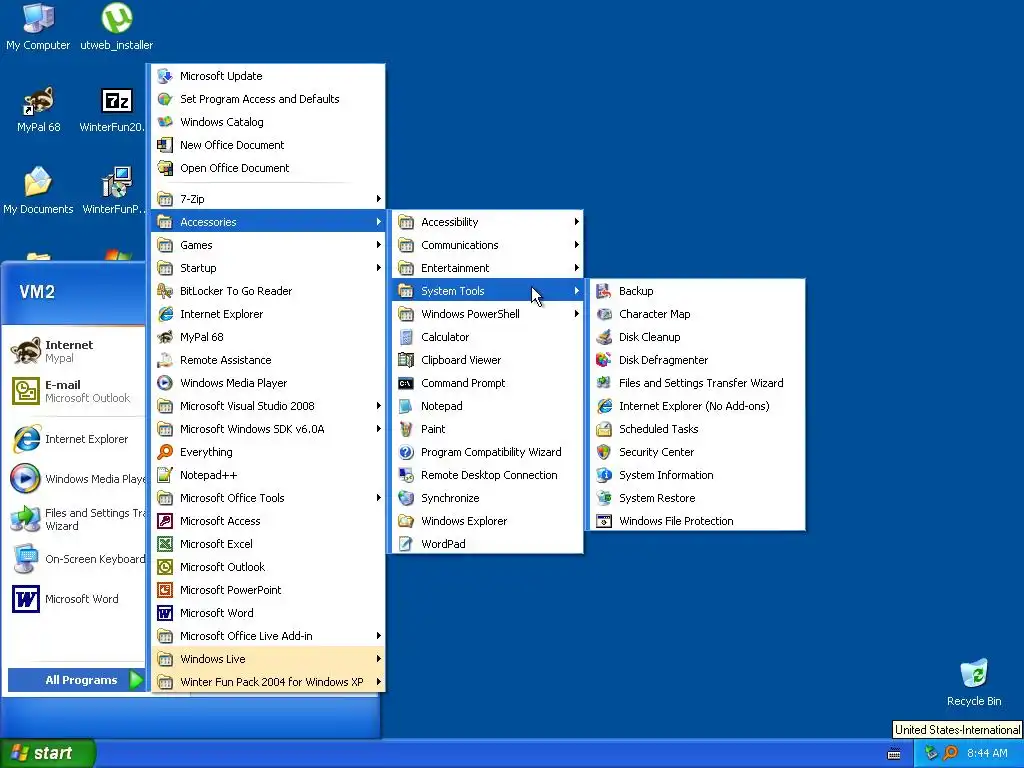Expand the Games submenu

click(x=268, y=245)
